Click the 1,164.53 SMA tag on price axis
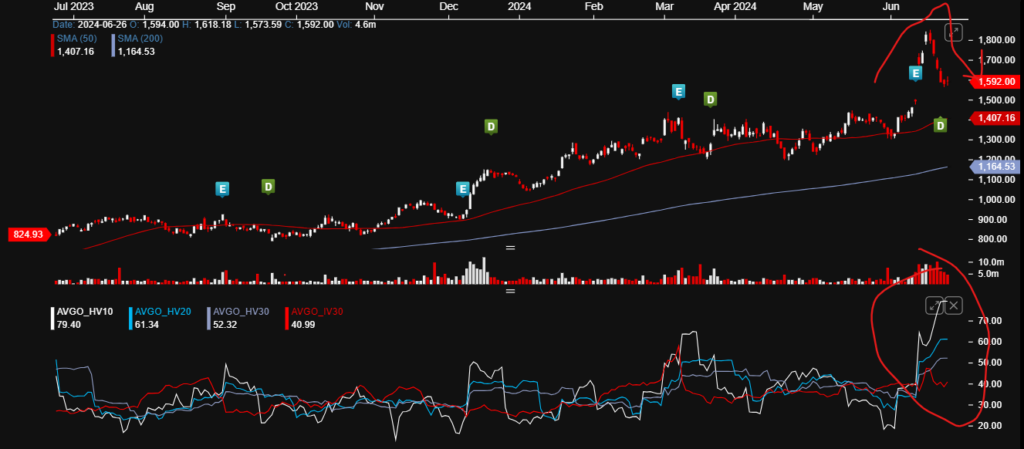Viewport: 1024px width, 449px height. point(993,167)
